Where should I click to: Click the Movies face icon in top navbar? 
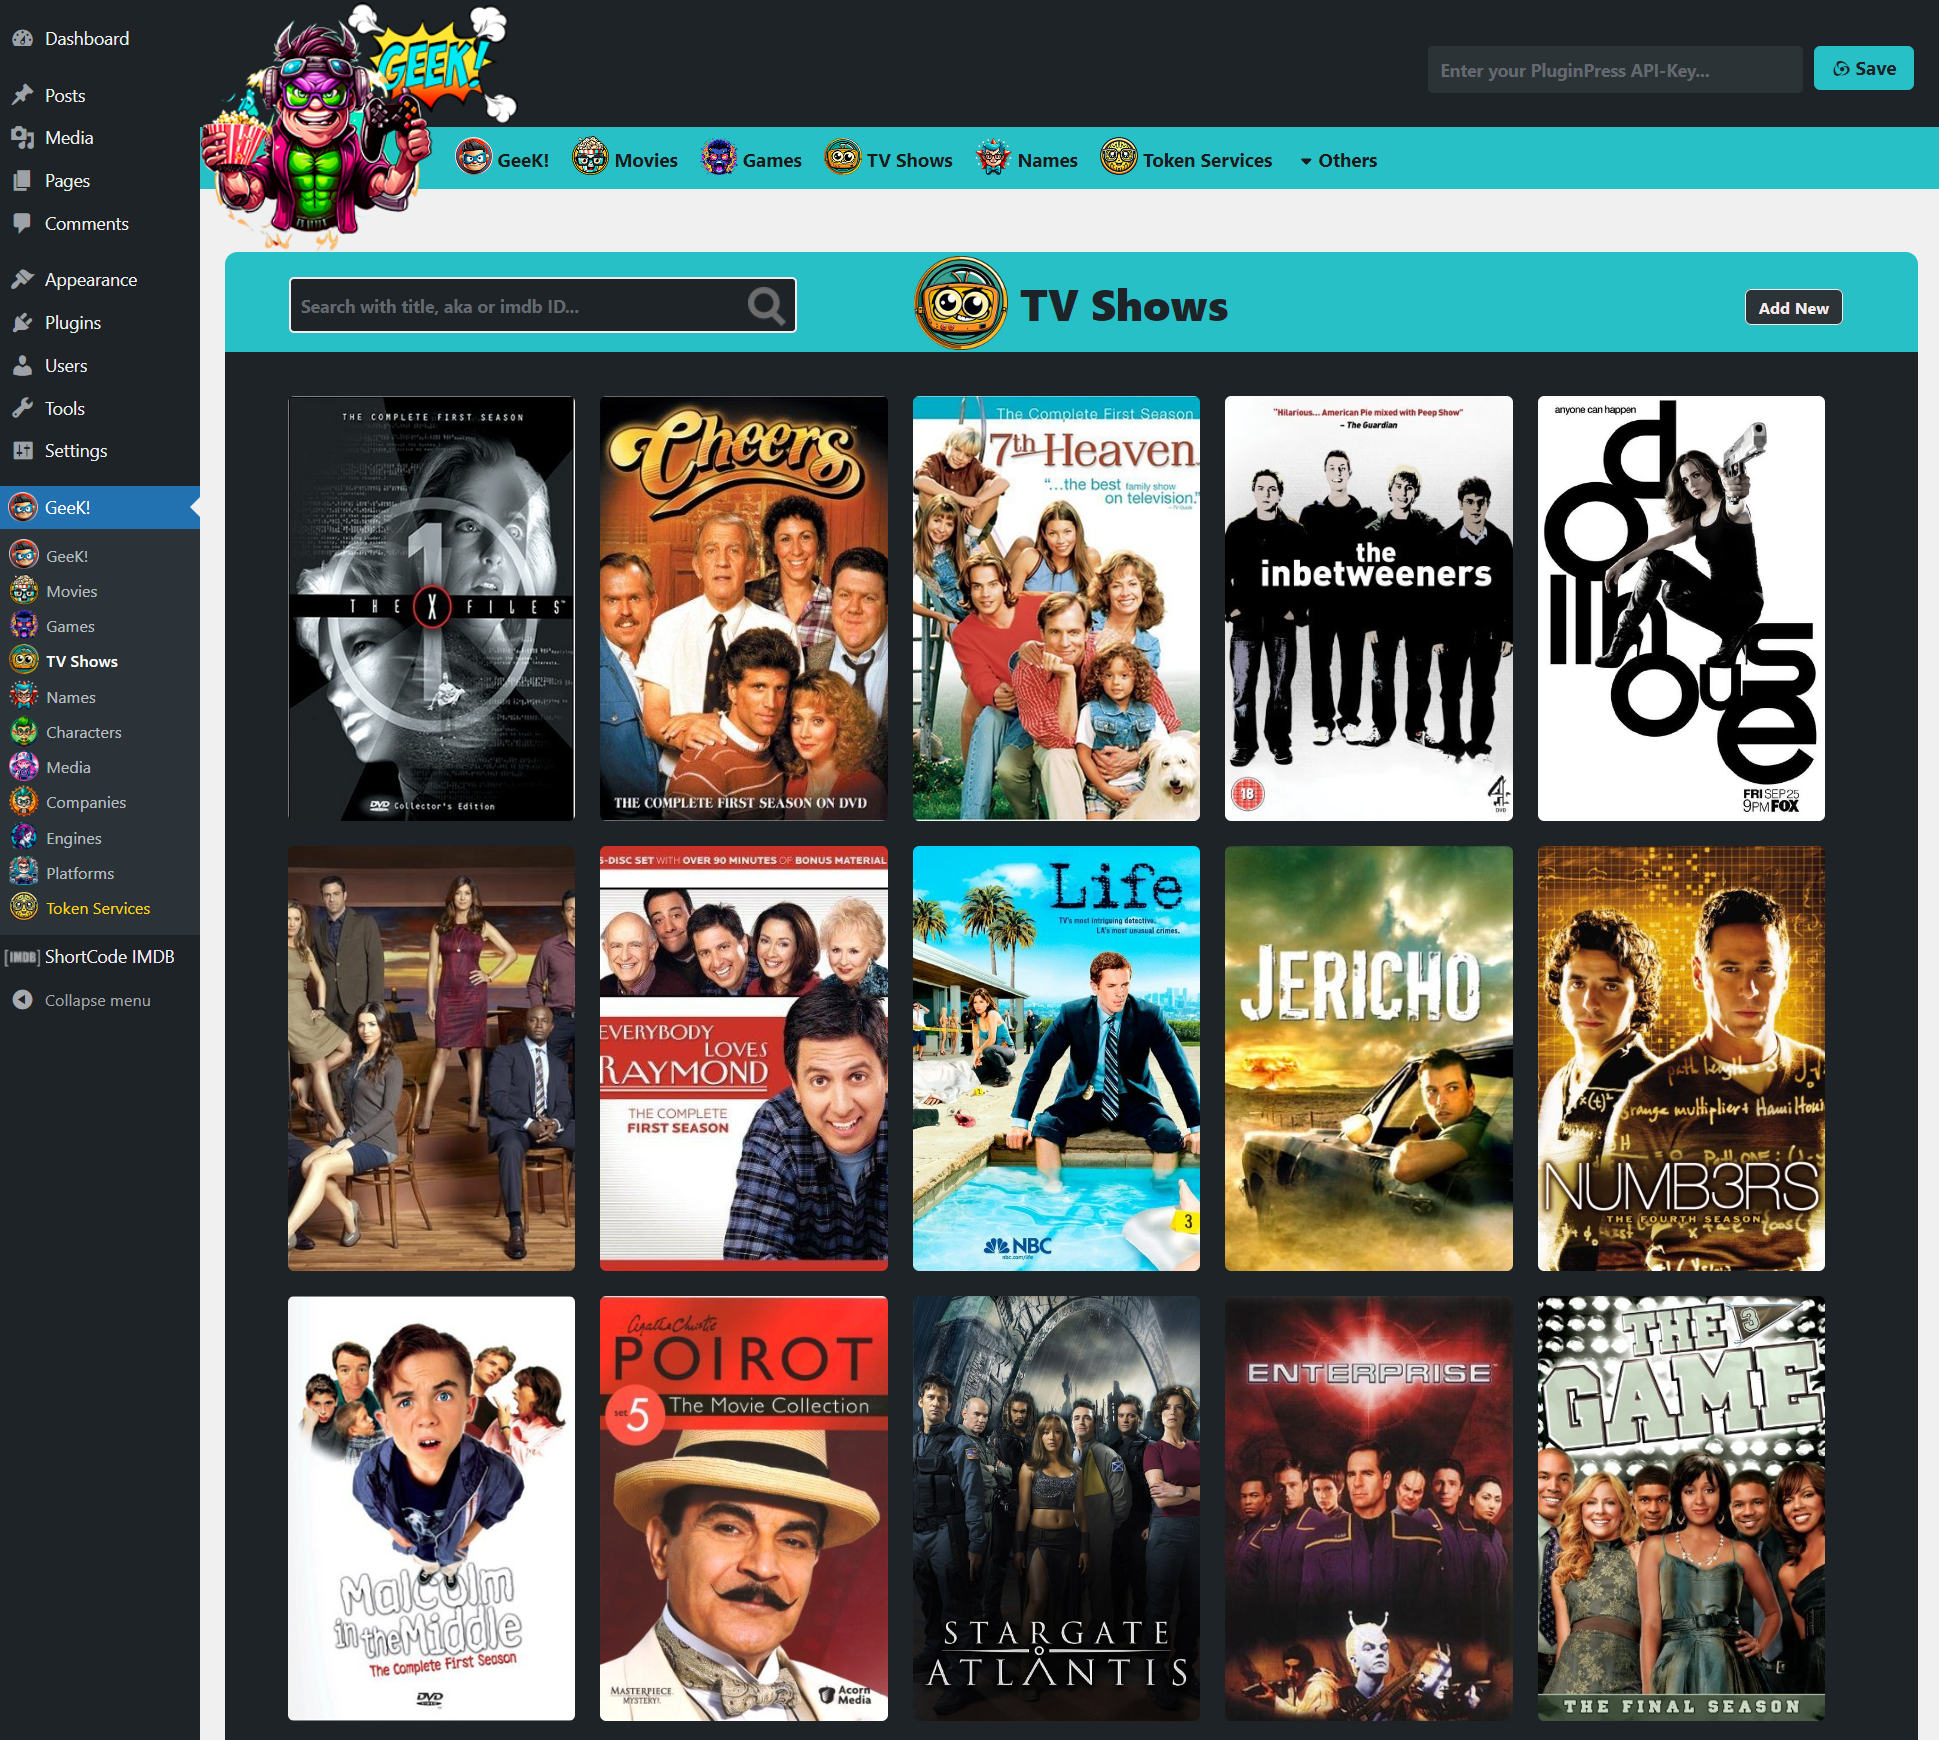click(590, 158)
